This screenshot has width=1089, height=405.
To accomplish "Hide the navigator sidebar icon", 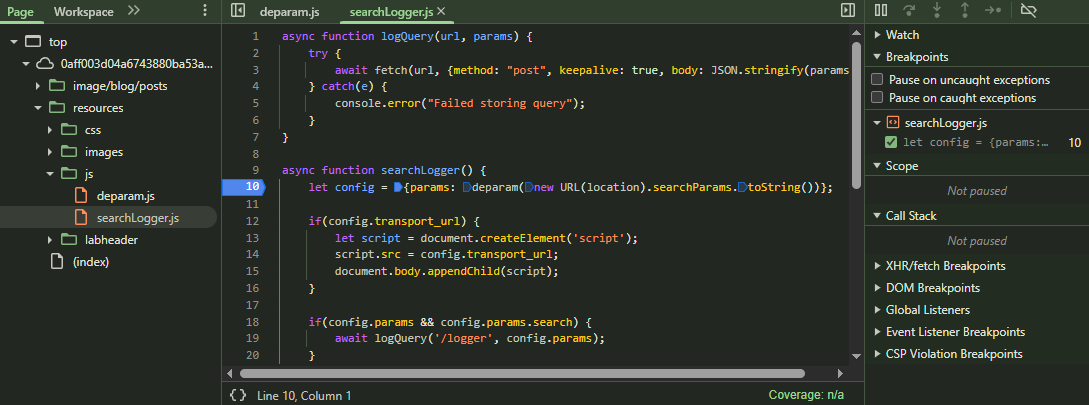I will point(238,10).
